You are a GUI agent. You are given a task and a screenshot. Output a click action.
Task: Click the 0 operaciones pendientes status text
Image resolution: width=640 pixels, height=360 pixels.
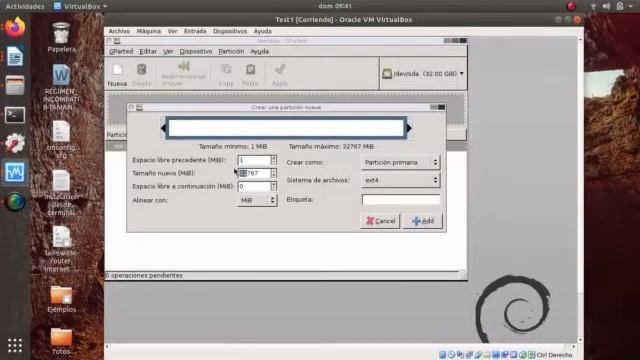tap(144, 276)
